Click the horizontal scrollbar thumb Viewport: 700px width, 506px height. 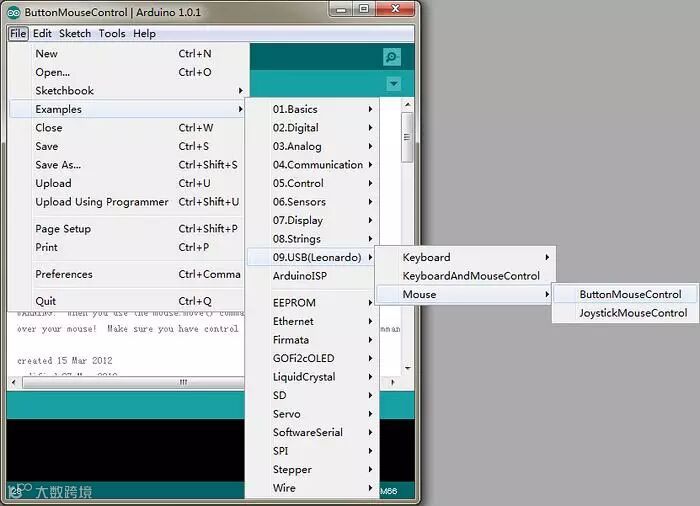pyautogui.click(x=133, y=382)
